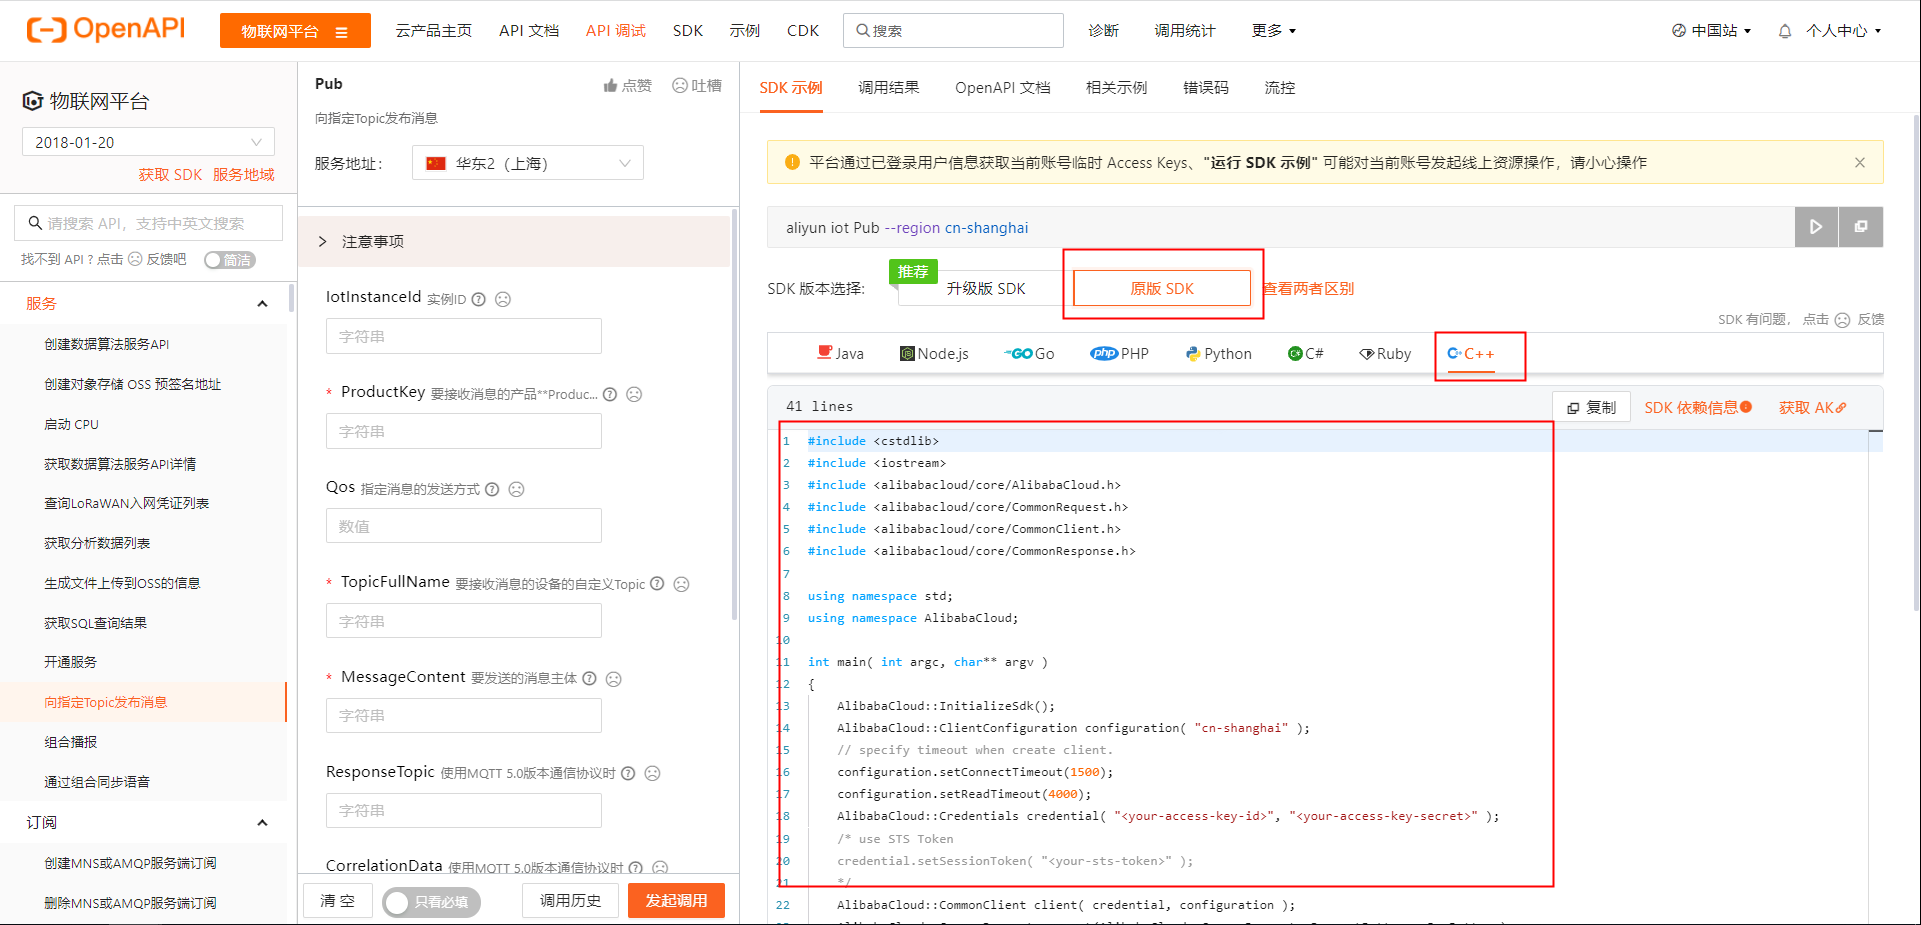Click the IoT platform cube icon
Screen dimensions: 1921x925
[33, 101]
